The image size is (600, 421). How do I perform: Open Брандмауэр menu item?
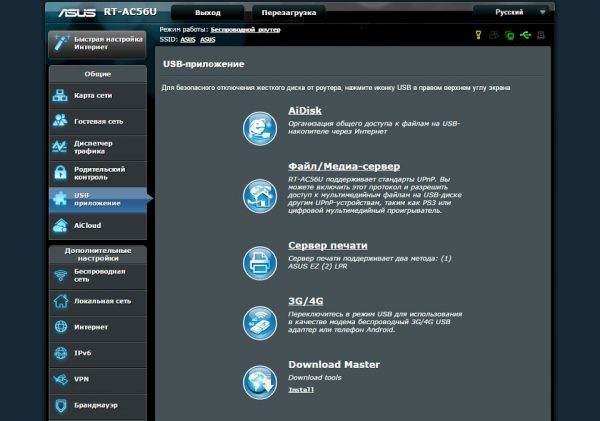click(98, 406)
